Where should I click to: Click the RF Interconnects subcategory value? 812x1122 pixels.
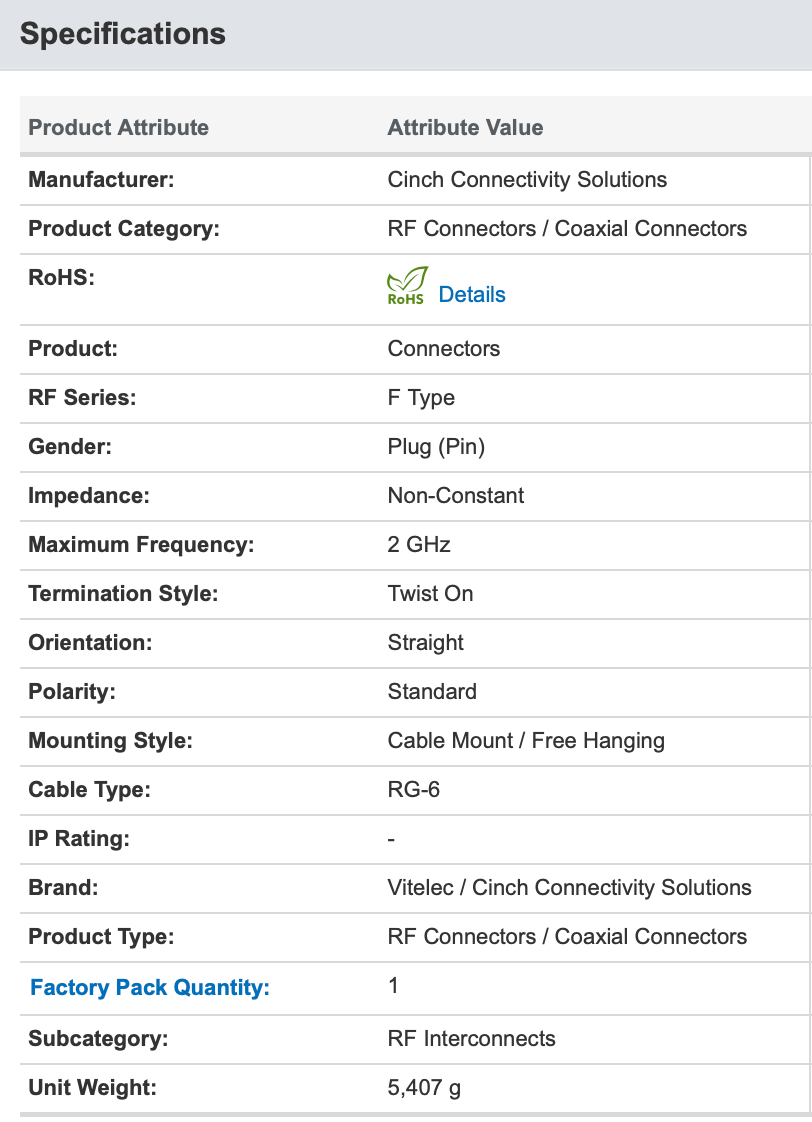click(x=471, y=1038)
